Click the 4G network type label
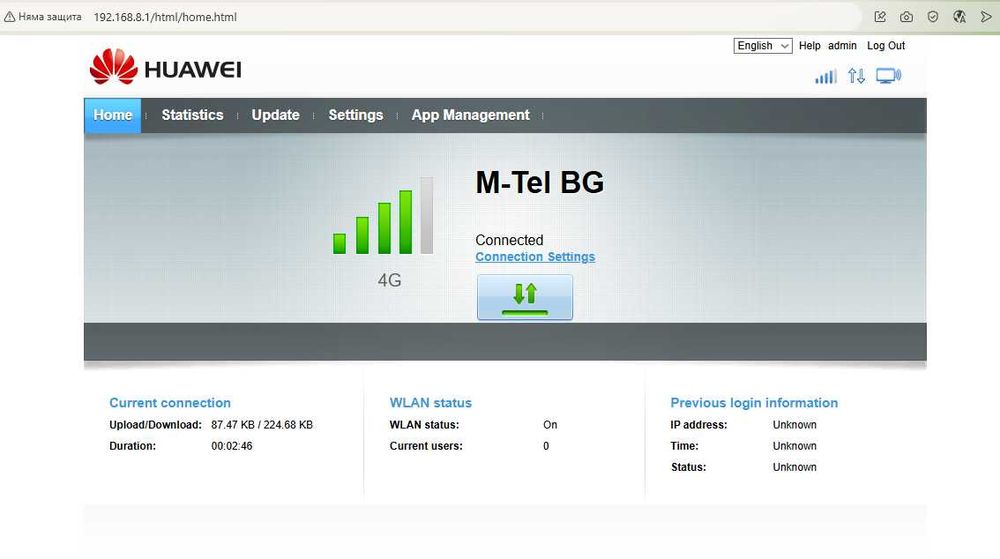Viewport: 1000px width, 559px height. click(x=389, y=280)
